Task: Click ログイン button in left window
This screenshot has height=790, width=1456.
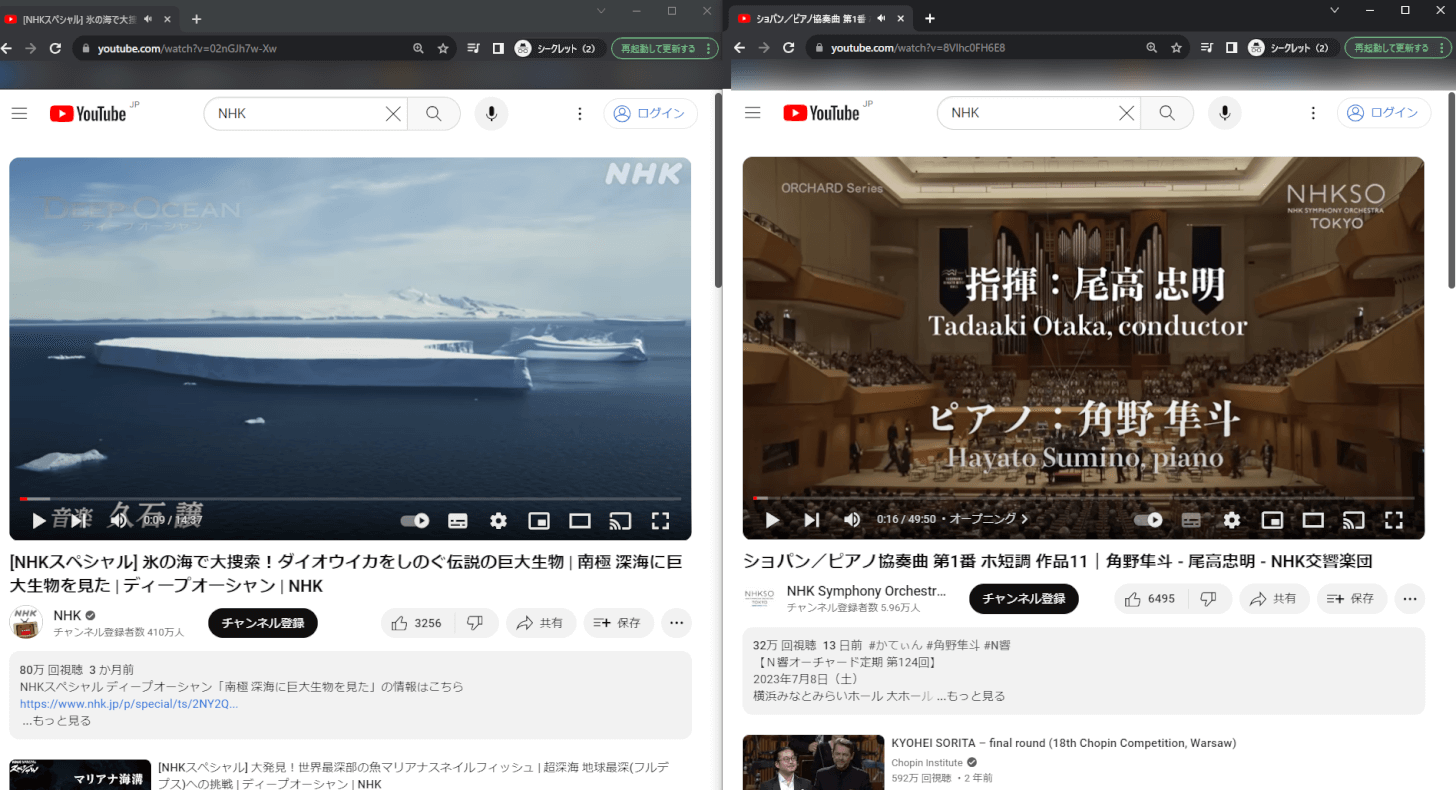Action: [x=651, y=113]
